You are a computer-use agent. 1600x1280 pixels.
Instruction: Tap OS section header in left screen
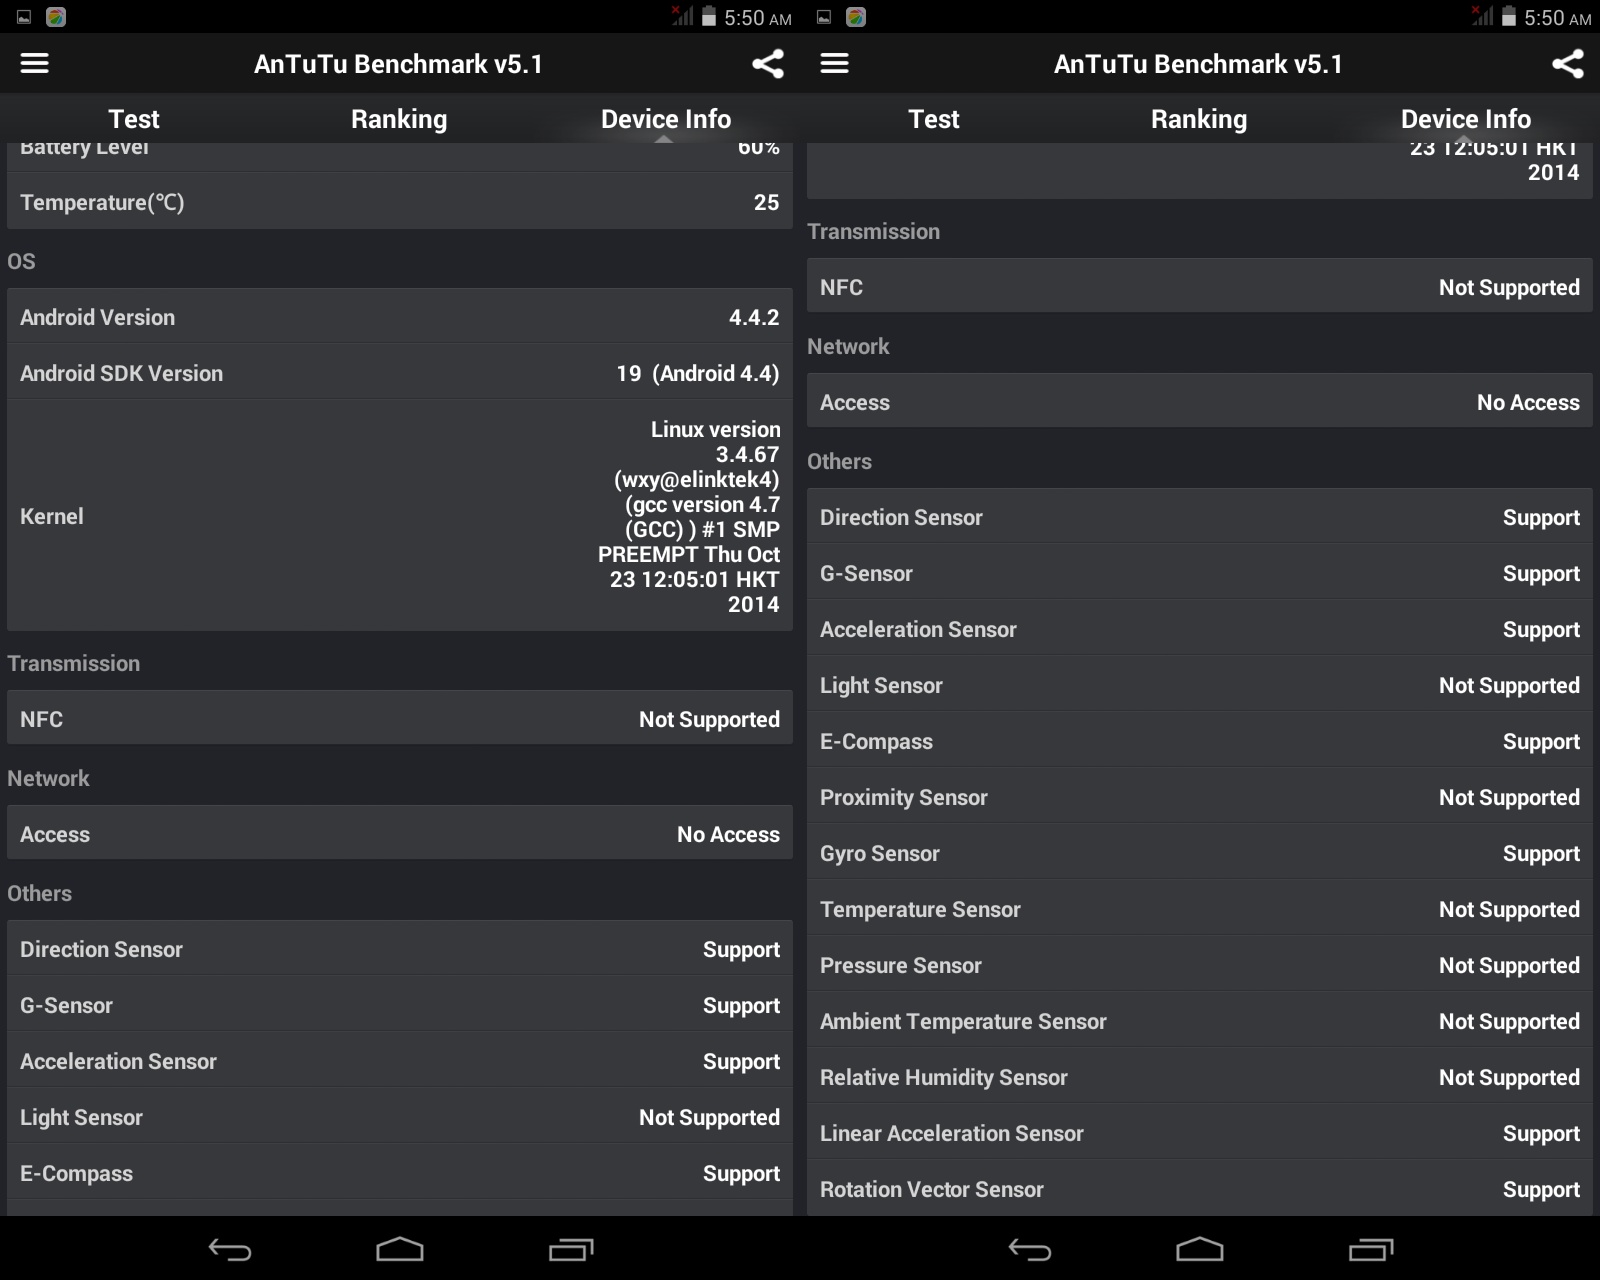21,261
